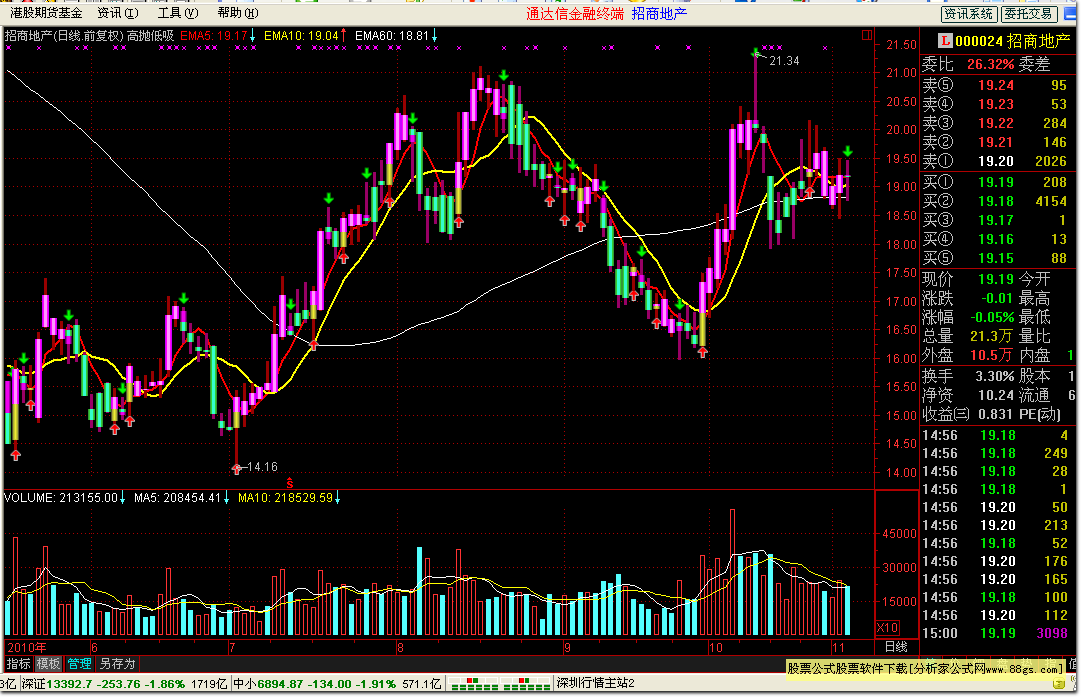Open the 港股期货基金 menu

click(x=46, y=12)
